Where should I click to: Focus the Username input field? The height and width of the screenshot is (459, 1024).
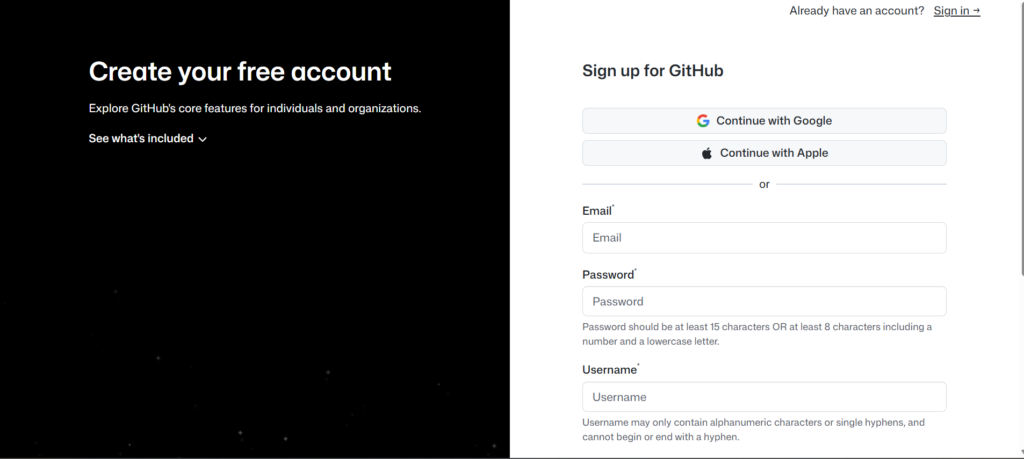tap(764, 397)
